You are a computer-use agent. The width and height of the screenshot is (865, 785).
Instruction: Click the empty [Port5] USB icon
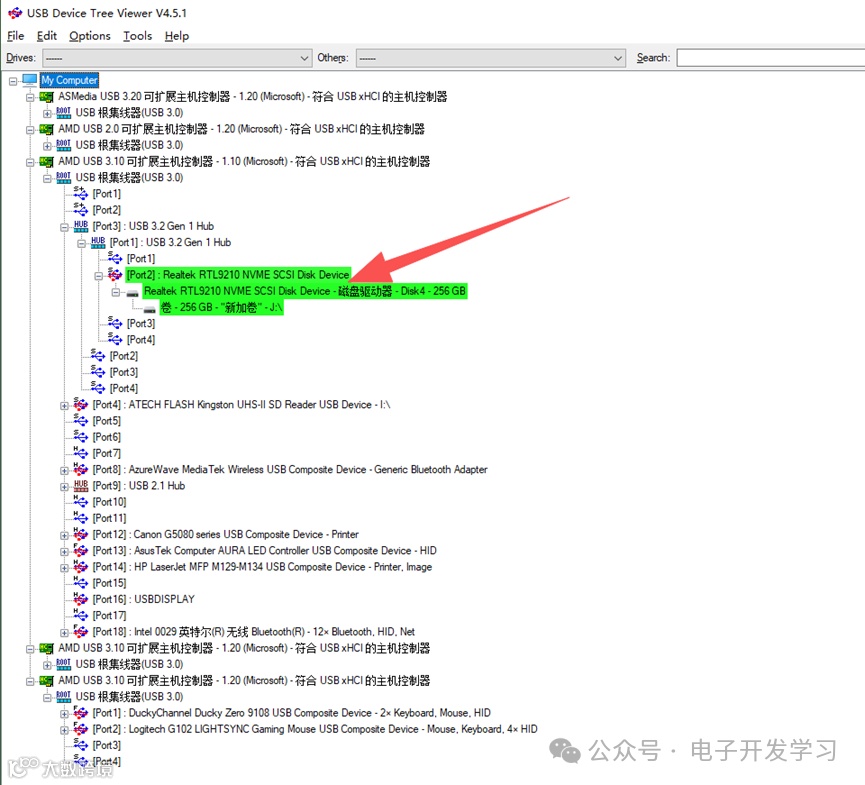click(81, 420)
